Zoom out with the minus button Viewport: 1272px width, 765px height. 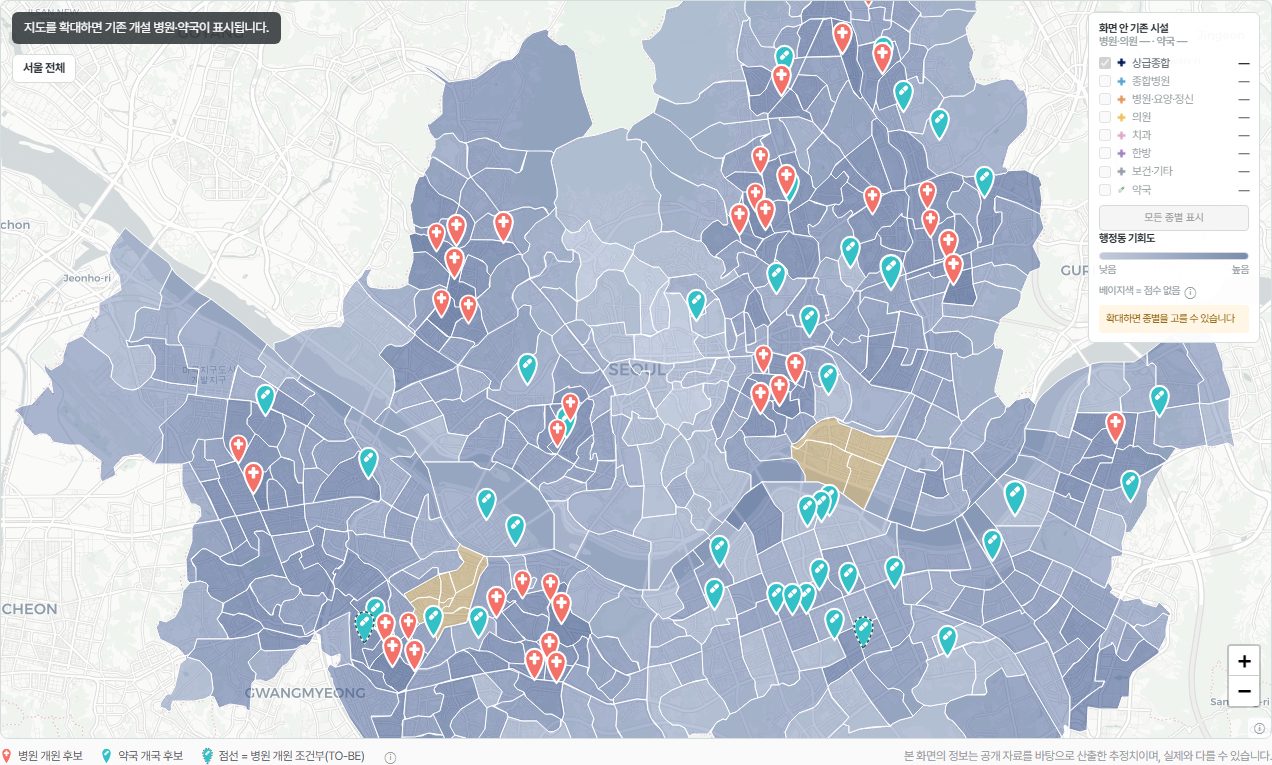(x=1244, y=691)
